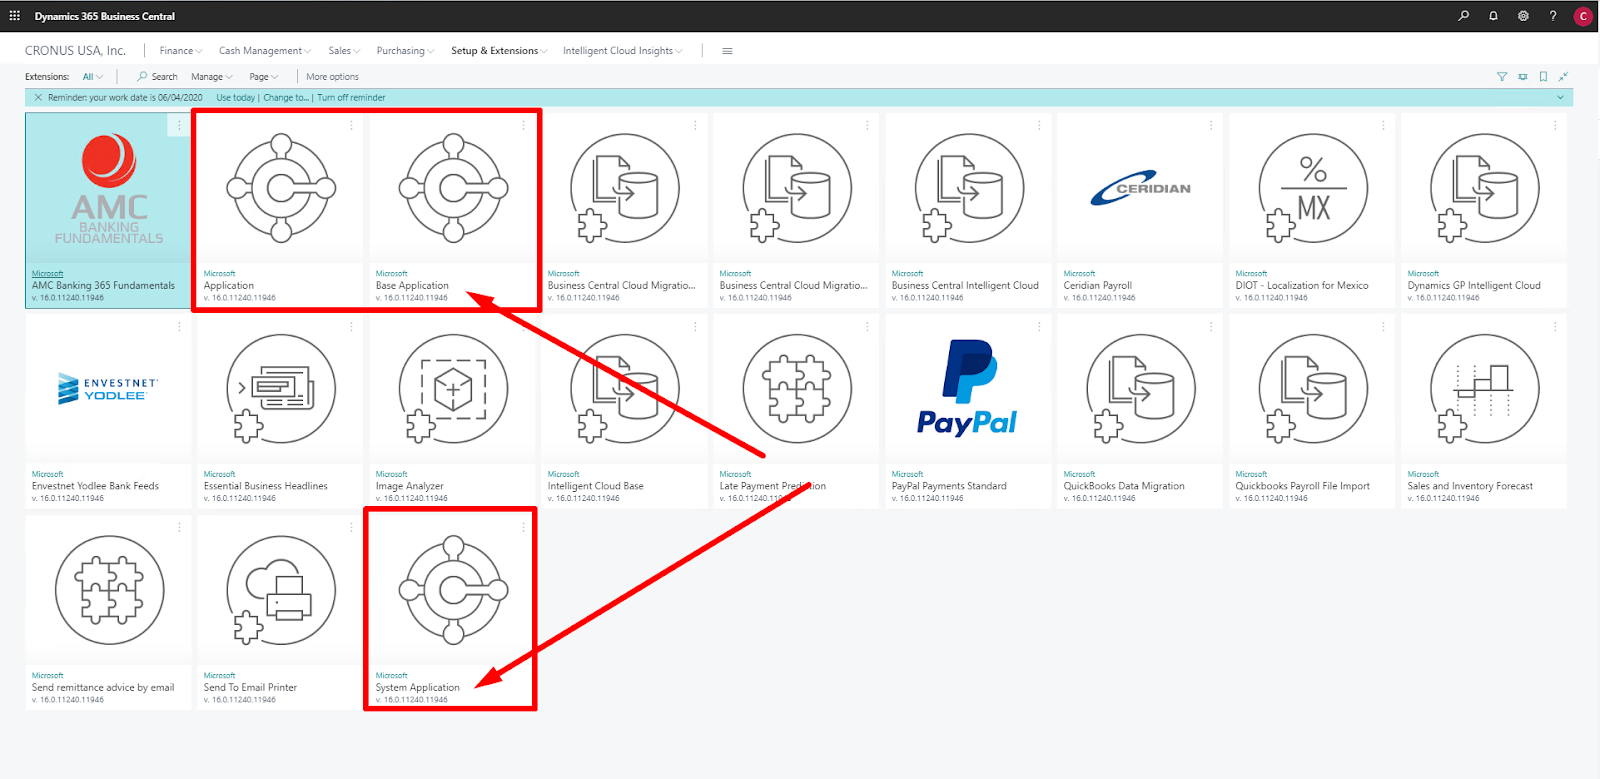The image size is (1600, 779).
Task: Select the Send remittance advice puzzle icon
Action: [x=109, y=590]
